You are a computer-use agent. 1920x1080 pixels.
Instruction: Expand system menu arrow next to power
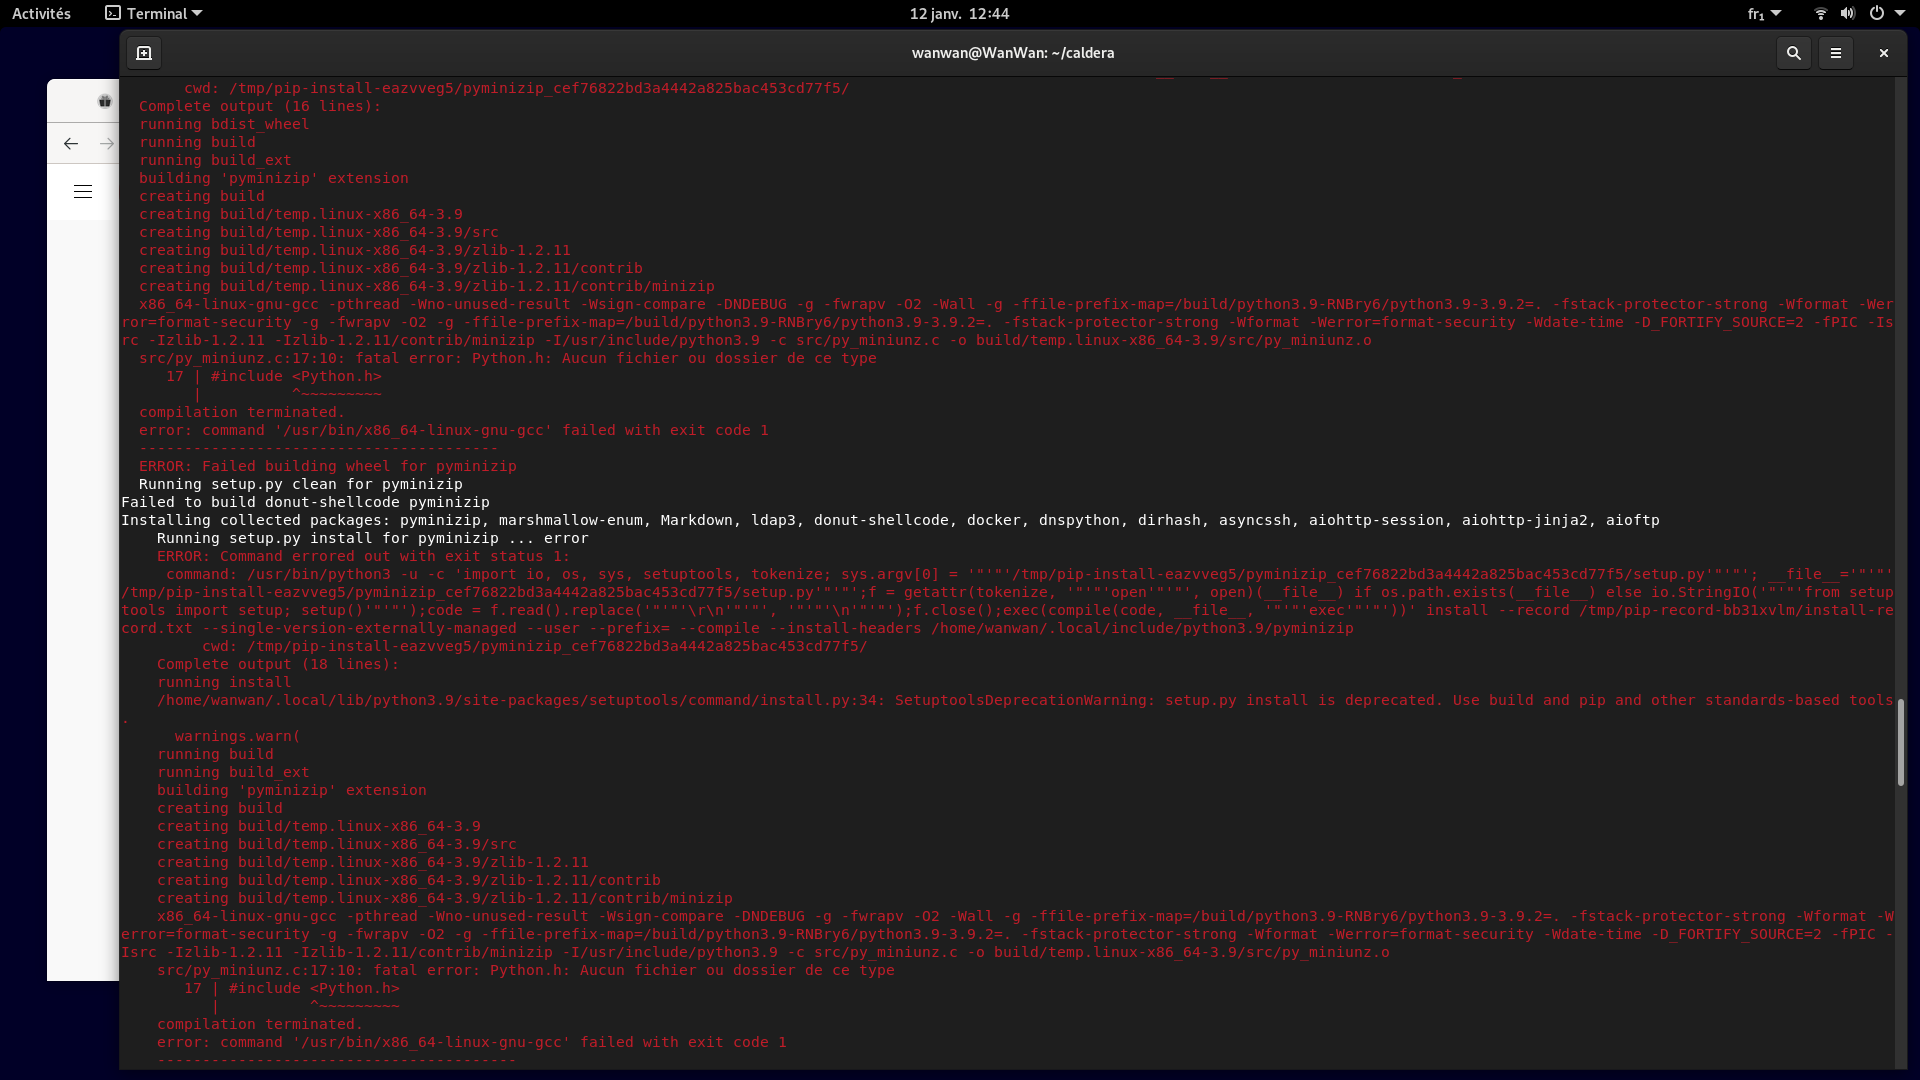(x=1899, y=14)
